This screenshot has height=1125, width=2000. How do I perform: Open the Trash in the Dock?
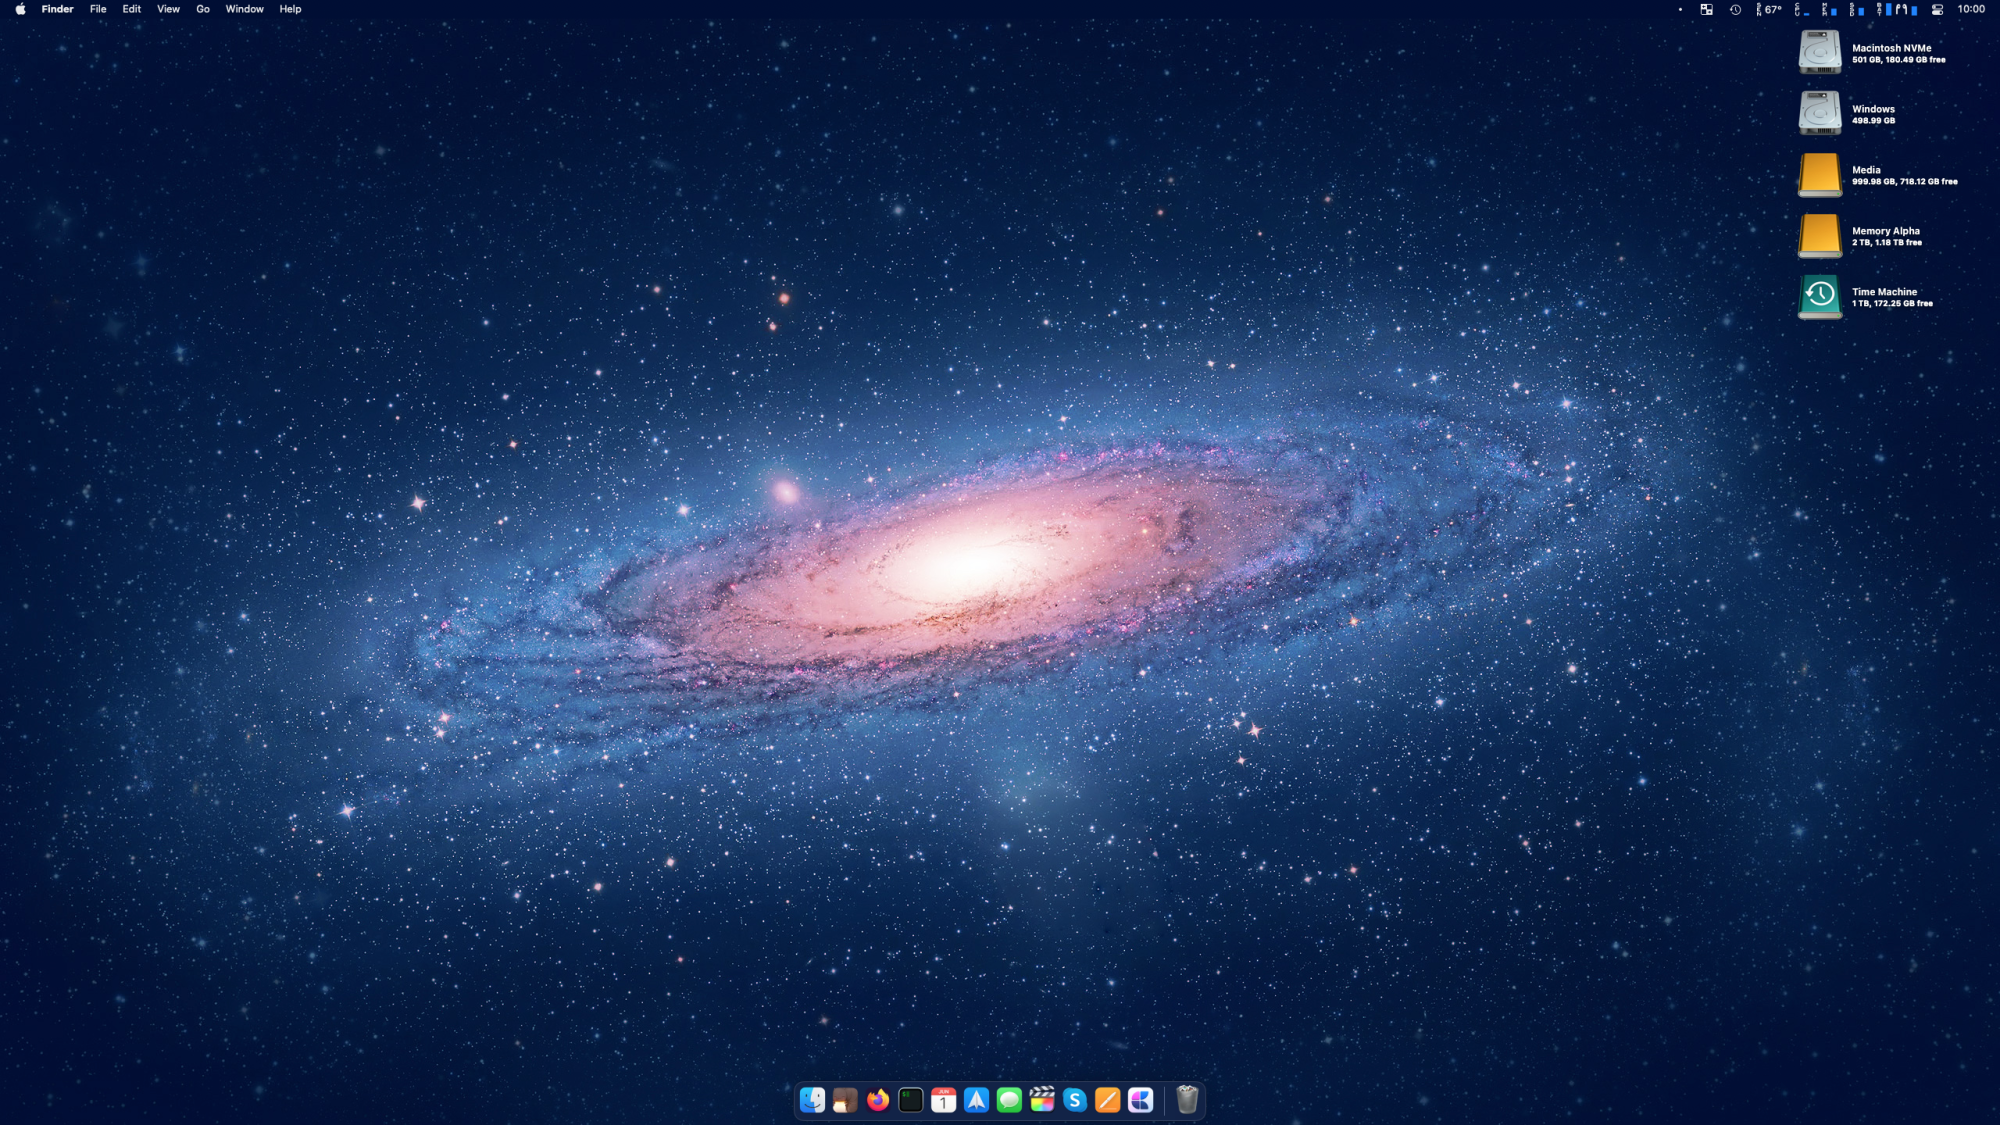tap(1187, 1100)
